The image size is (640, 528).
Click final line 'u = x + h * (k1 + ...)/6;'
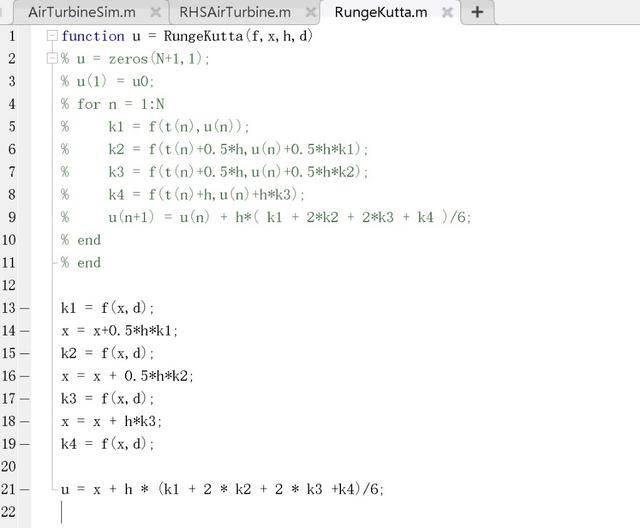click(x=222, y=489)
